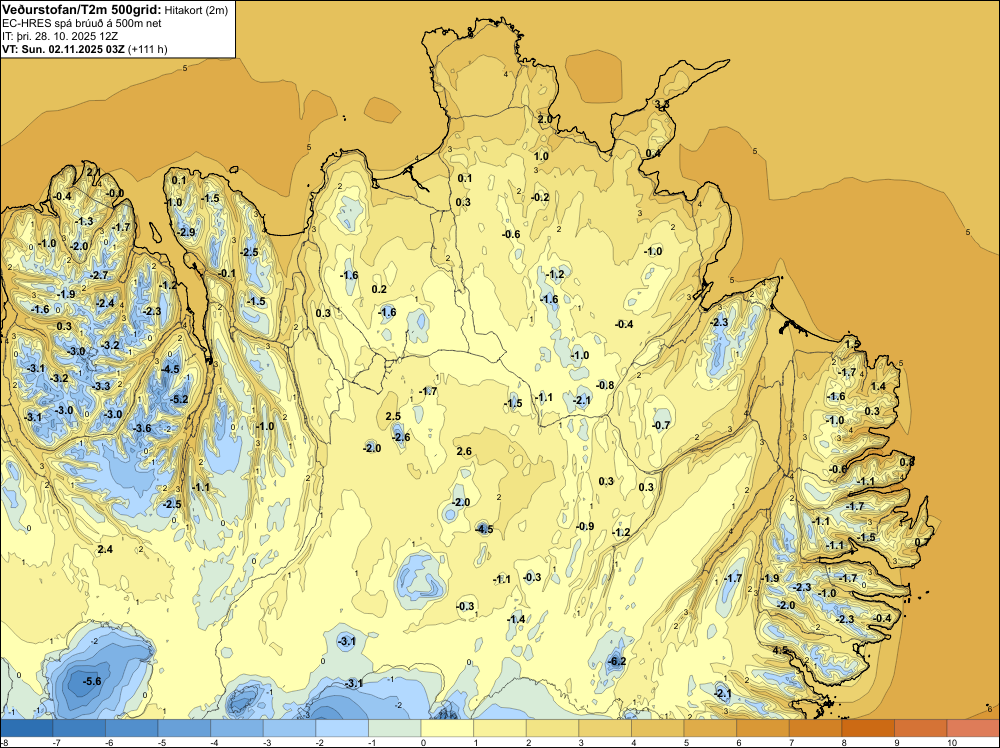Click the "-5.2" temperature value on the map

pyautogui.click(x=179, y=399)
